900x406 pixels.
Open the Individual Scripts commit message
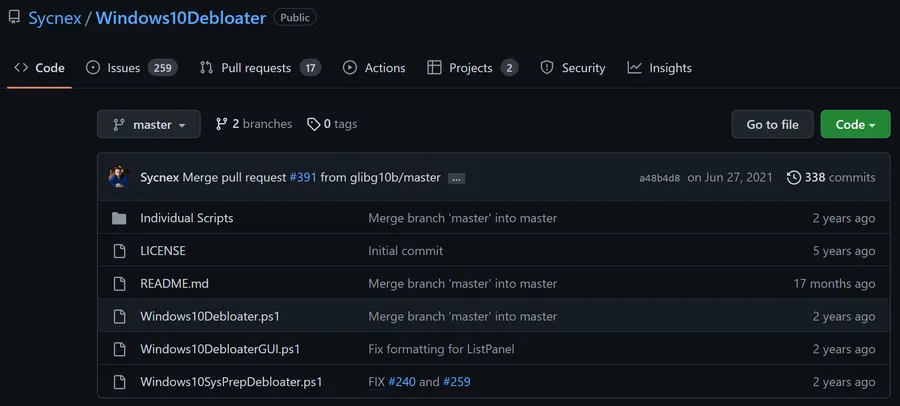tap(463, 218)
